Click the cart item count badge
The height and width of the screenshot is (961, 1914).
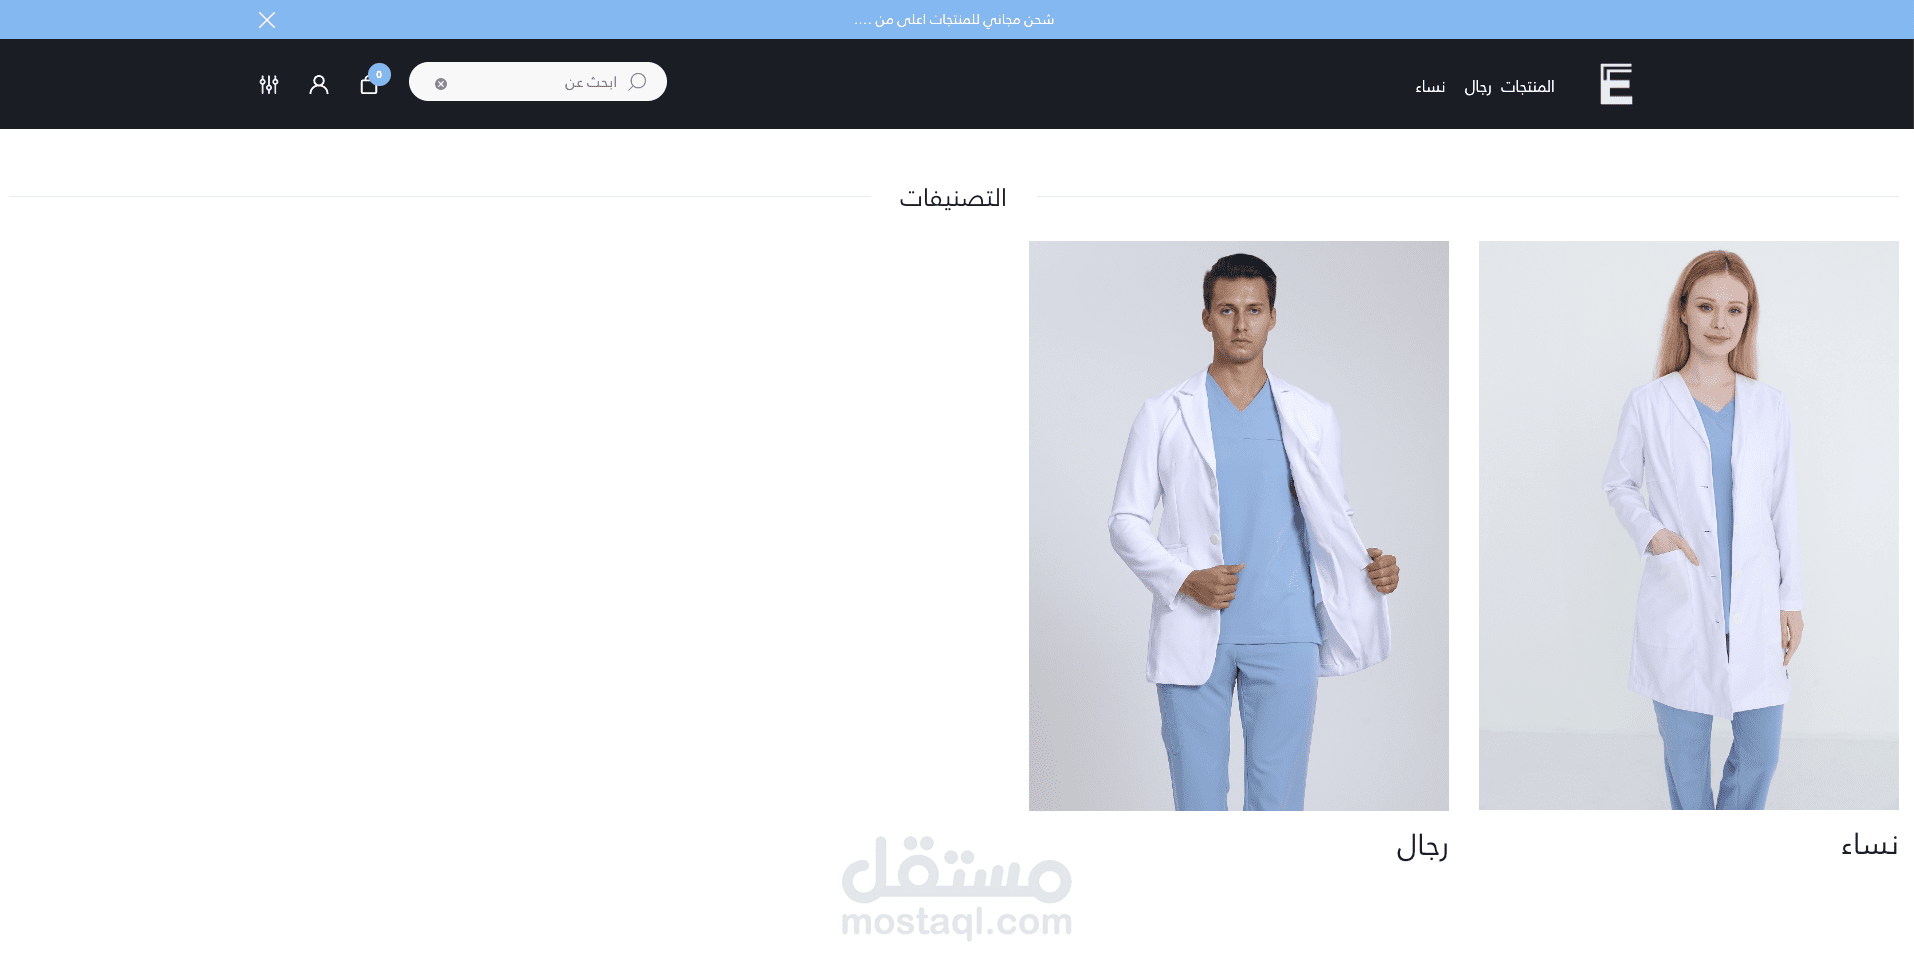pyautogui.click(x=379, y=74)
